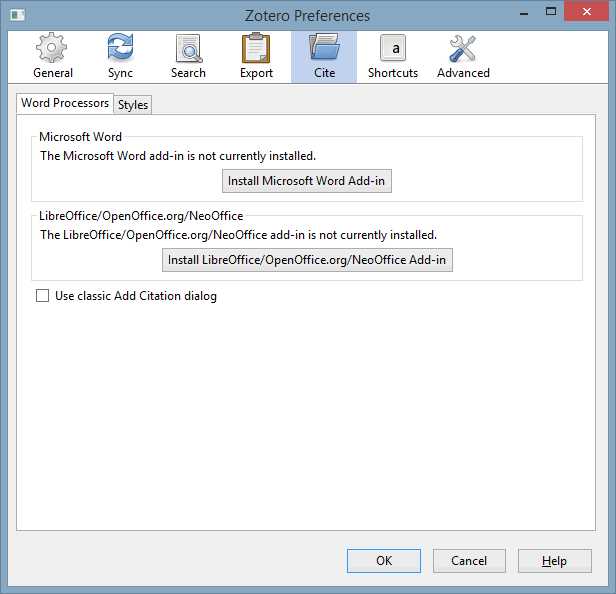Screen dimensions: 616x594
Task: Close the Zotero Preferences window
Action: pos(587,11)
